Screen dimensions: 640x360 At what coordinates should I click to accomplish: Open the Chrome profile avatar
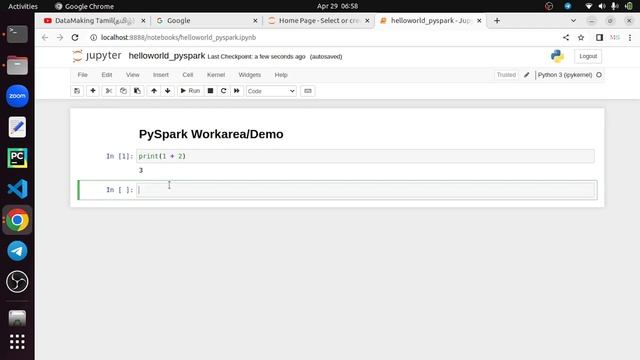pos(615,38)
